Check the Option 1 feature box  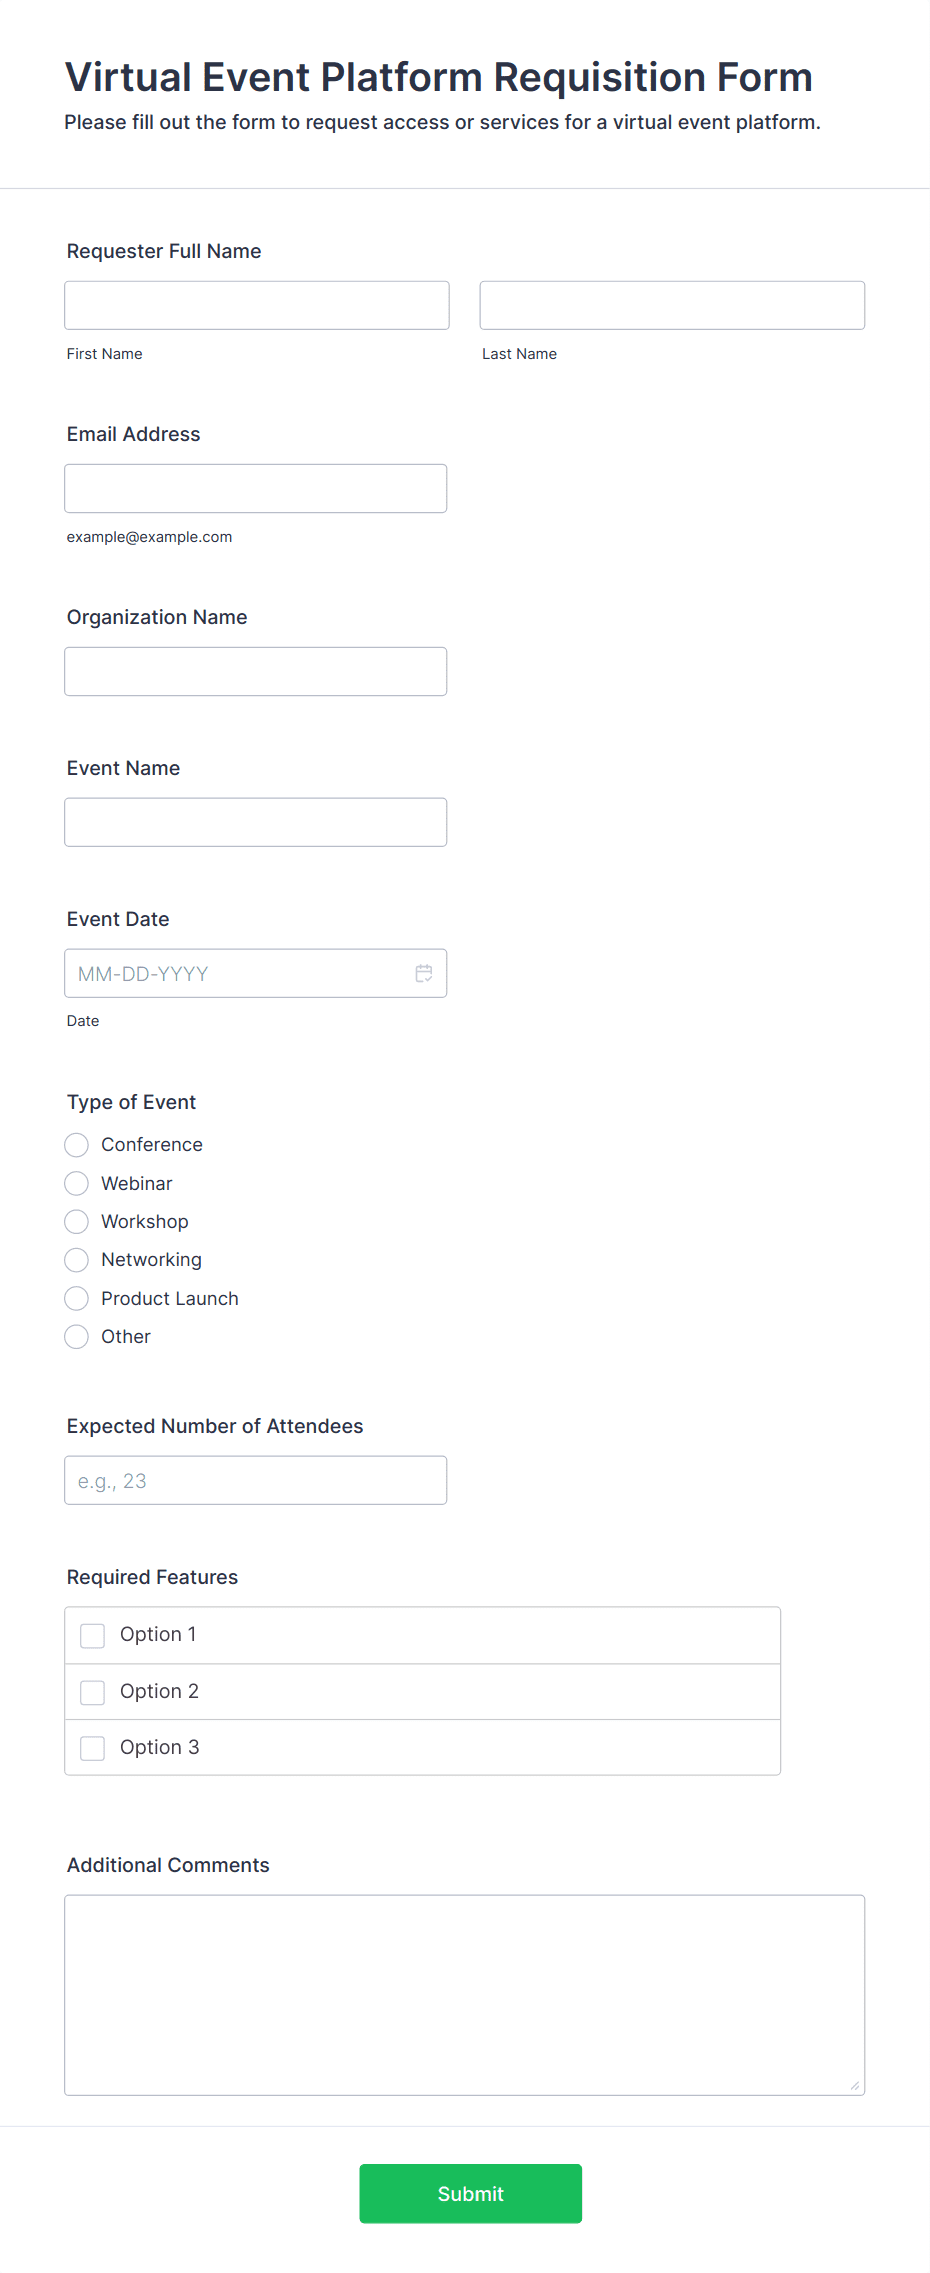tap(93, 1636)
